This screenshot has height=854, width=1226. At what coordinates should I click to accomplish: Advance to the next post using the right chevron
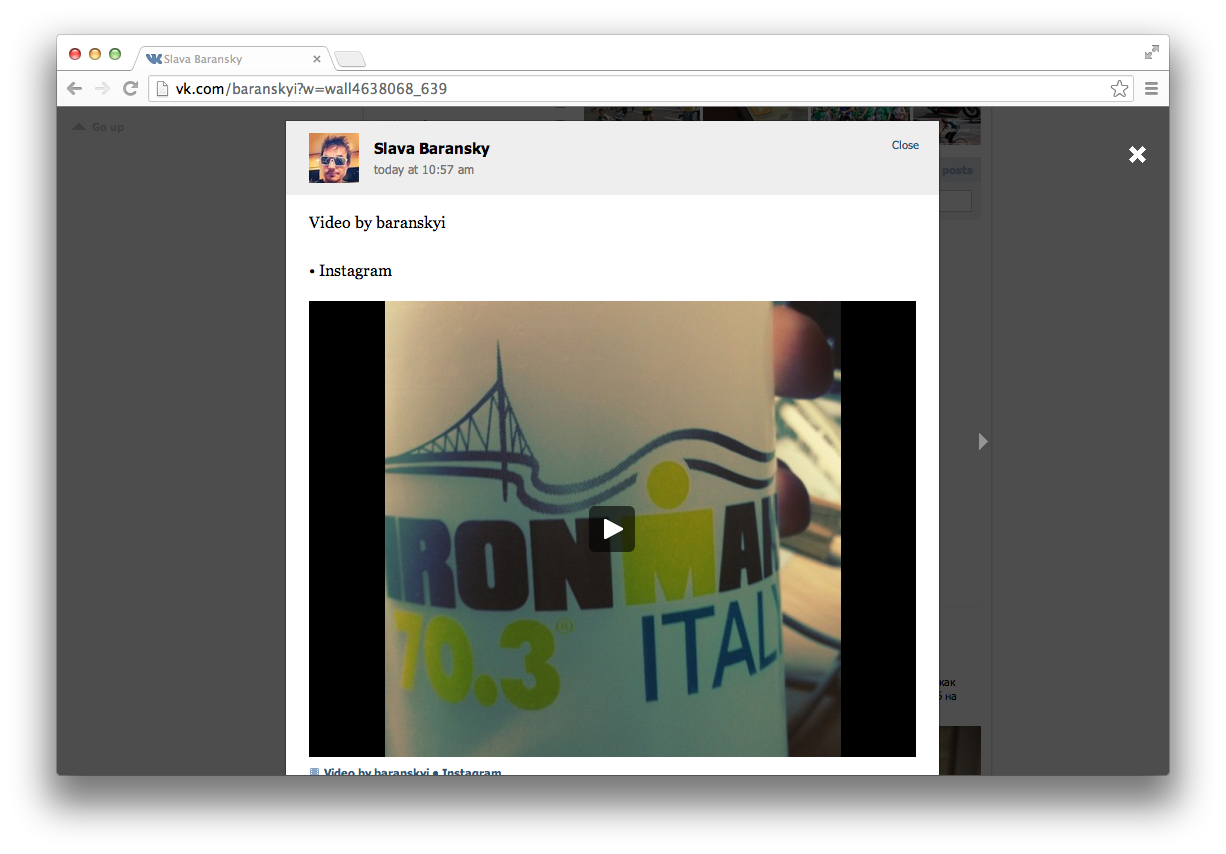[x=982, y=441]
